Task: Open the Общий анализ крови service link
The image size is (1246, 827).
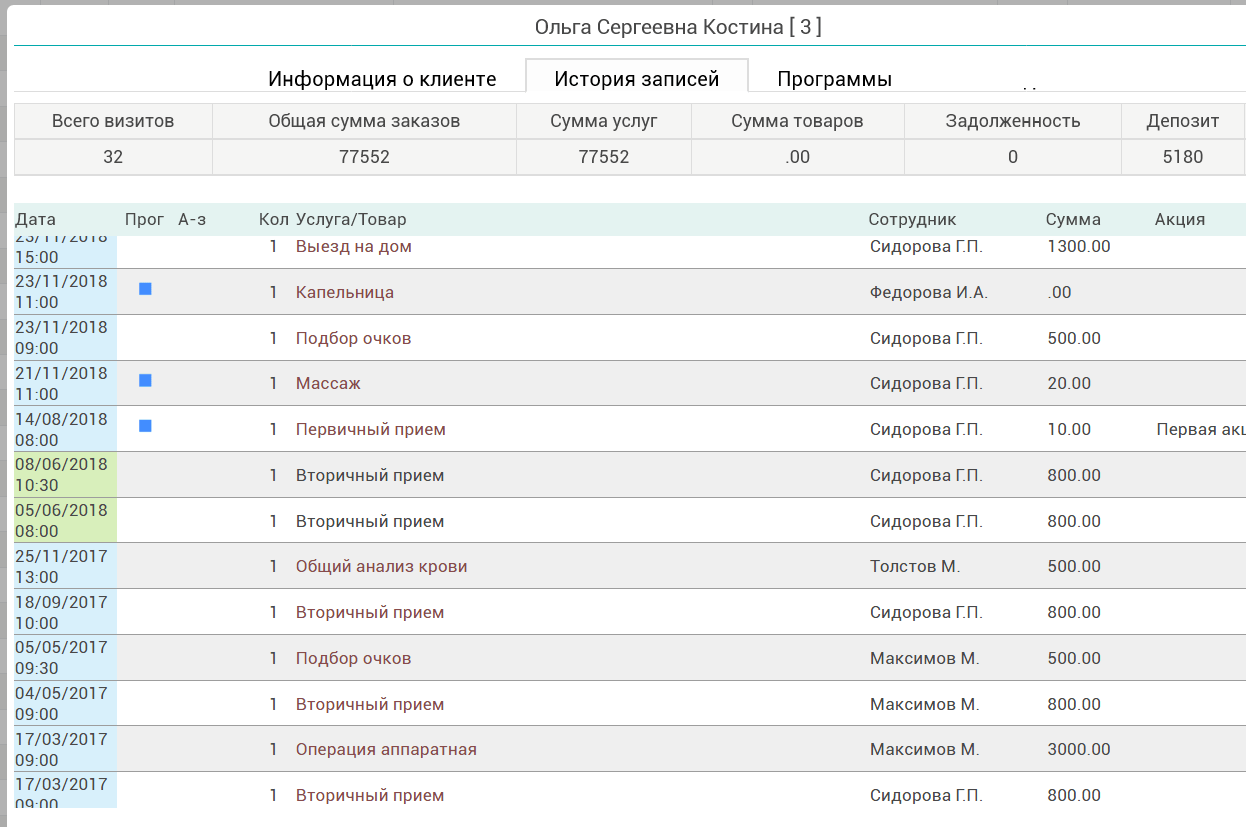Action: tap(382, 566)
